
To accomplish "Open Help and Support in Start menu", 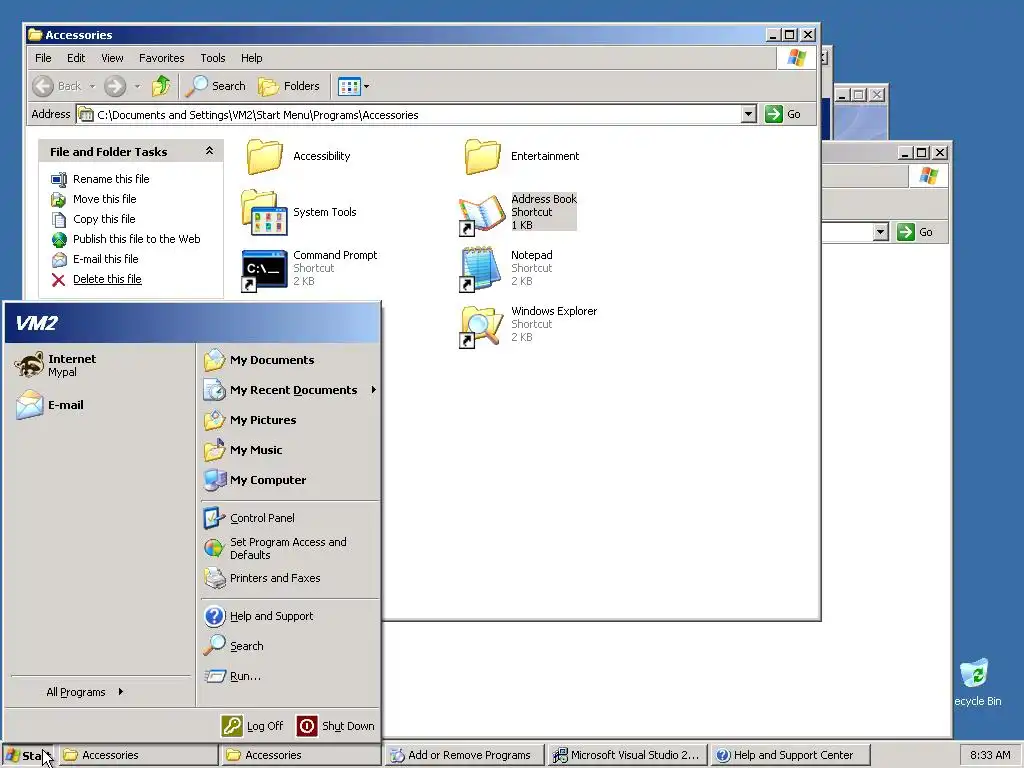I will point(290,616).
